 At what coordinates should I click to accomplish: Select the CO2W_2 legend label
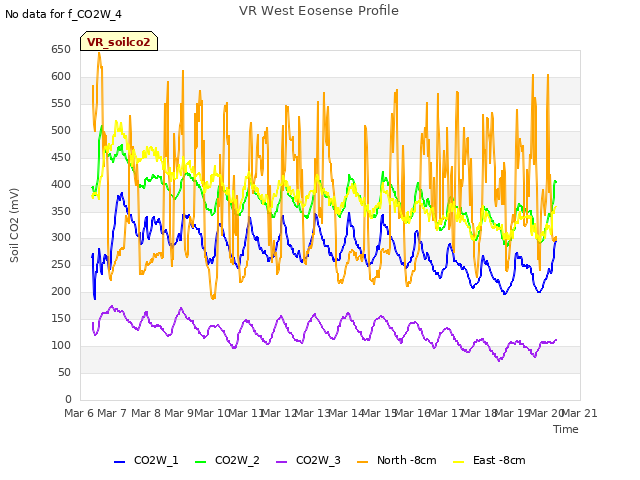coord(237,460)
